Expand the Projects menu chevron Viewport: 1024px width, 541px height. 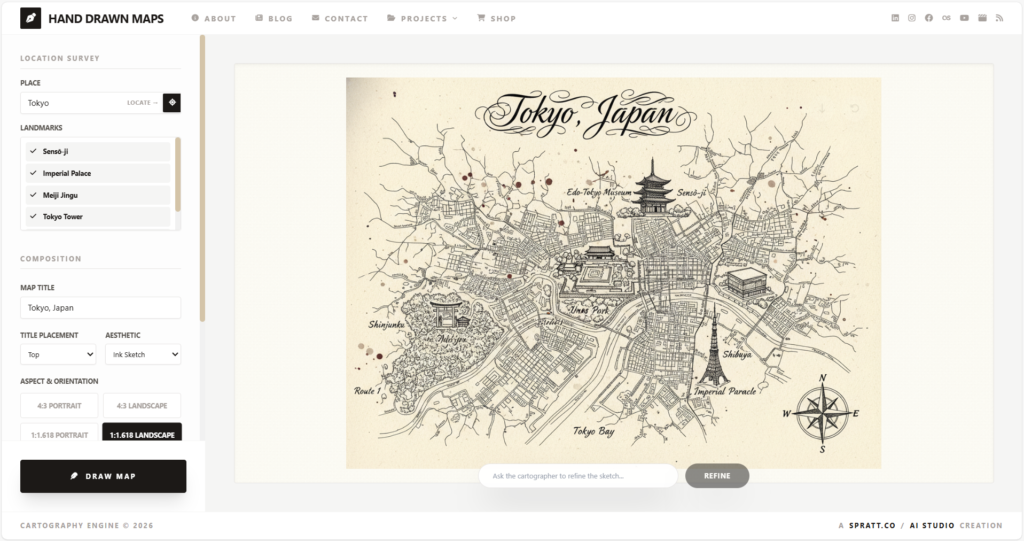(x=455, y=18)
